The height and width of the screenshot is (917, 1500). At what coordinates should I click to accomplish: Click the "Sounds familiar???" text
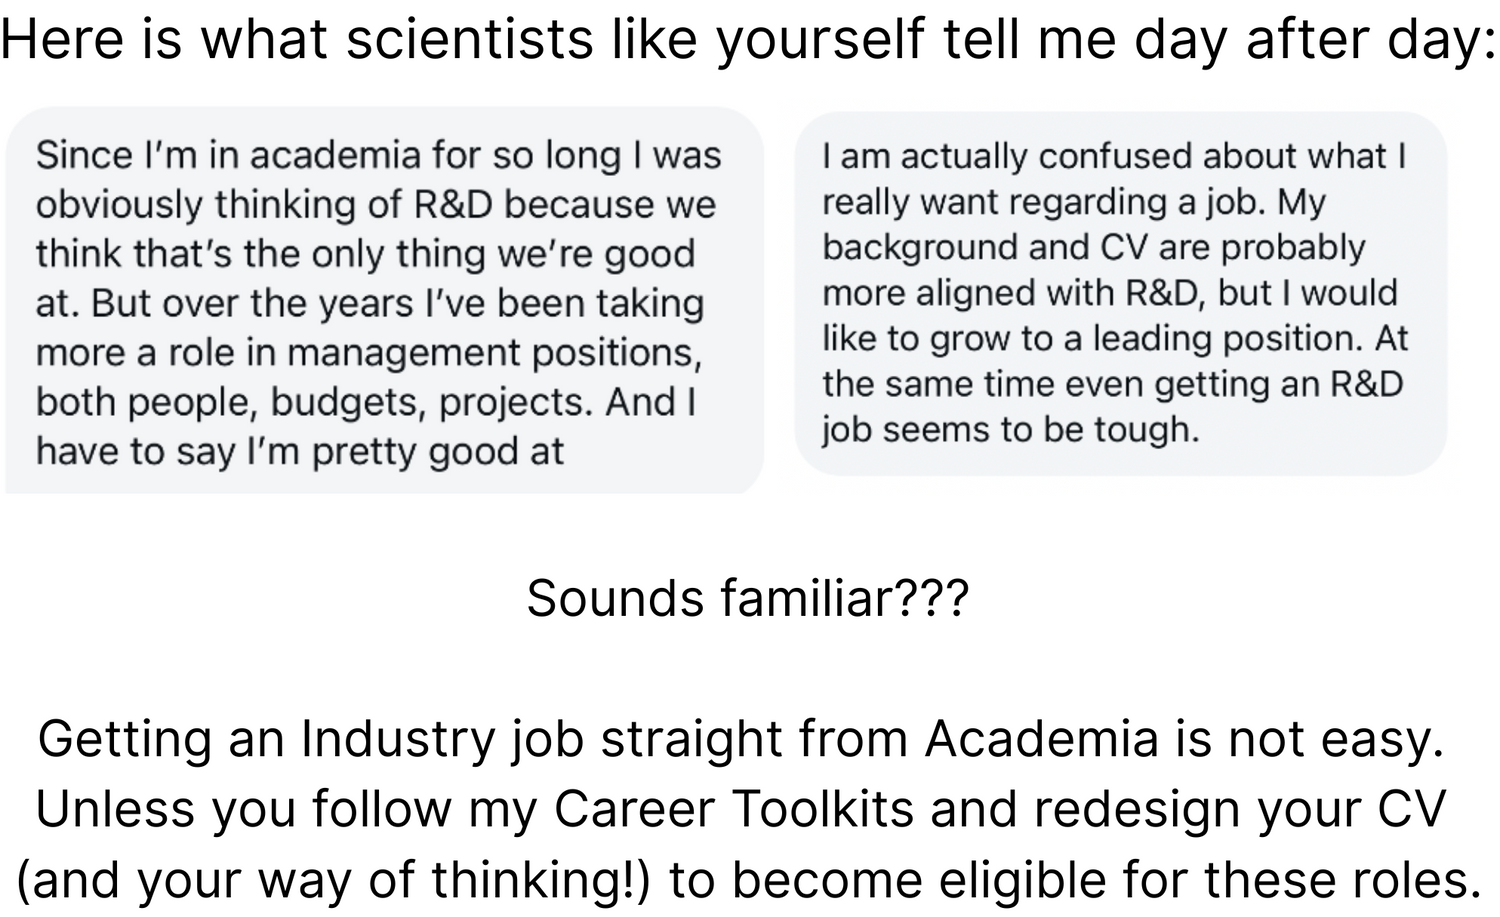[x=748, y=599]
